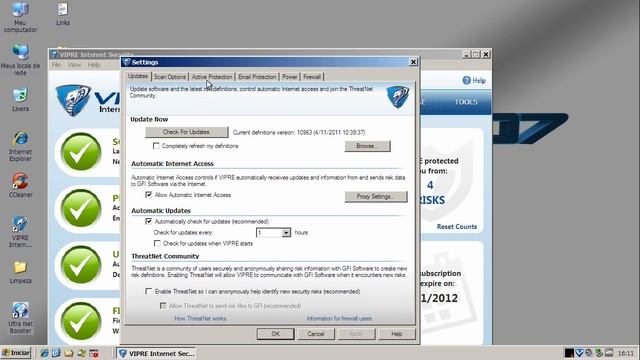Click the folder quick launch icon
The image size is (640, 360).
coord(69,353)
